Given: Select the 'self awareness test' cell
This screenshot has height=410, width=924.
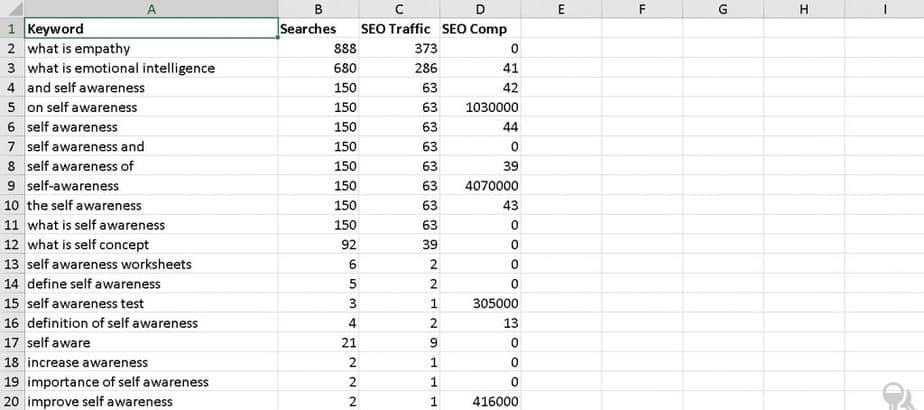Looking at the screenshot, I should (x=151, y=303).
